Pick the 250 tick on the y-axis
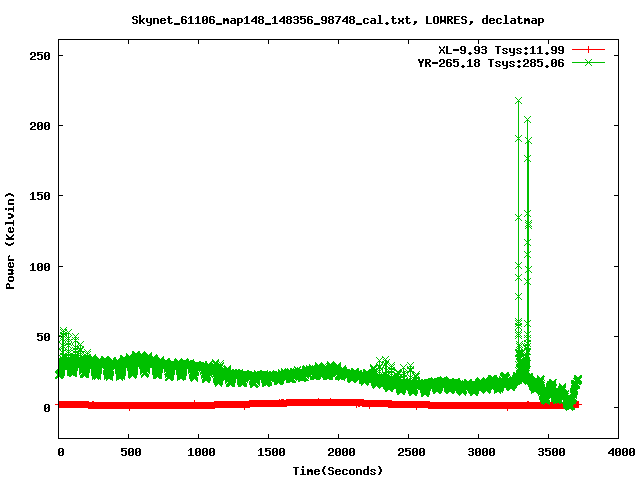Screen dimensions: 640x480 38,55
